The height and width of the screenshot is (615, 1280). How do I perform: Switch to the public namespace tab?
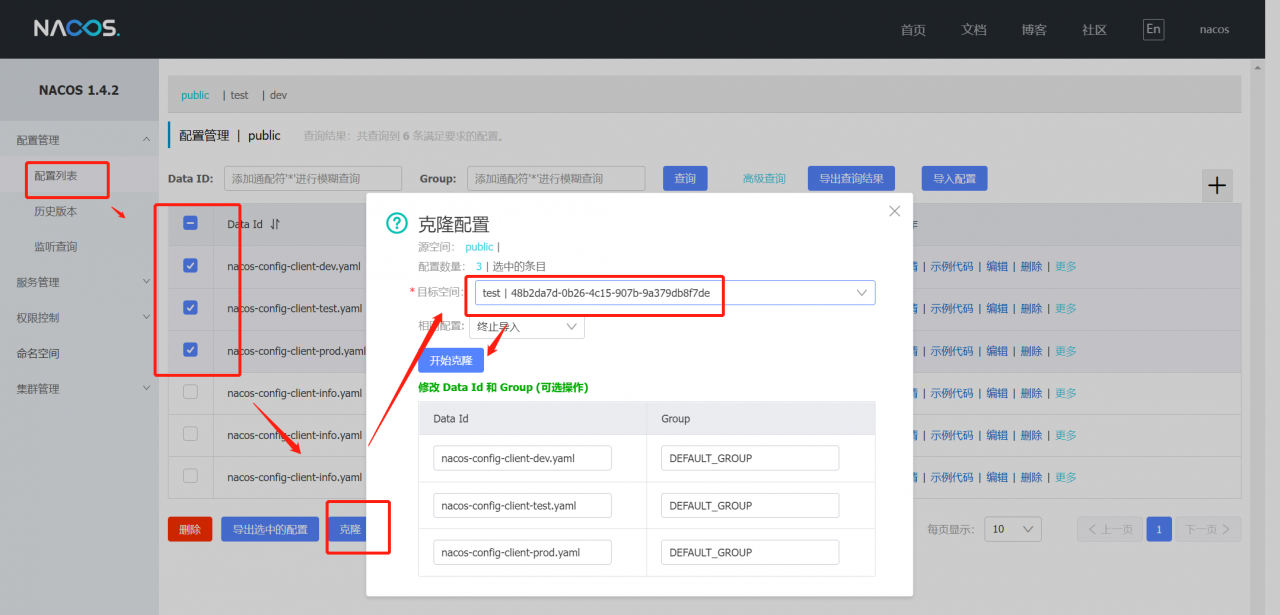(x=195, y=95)
